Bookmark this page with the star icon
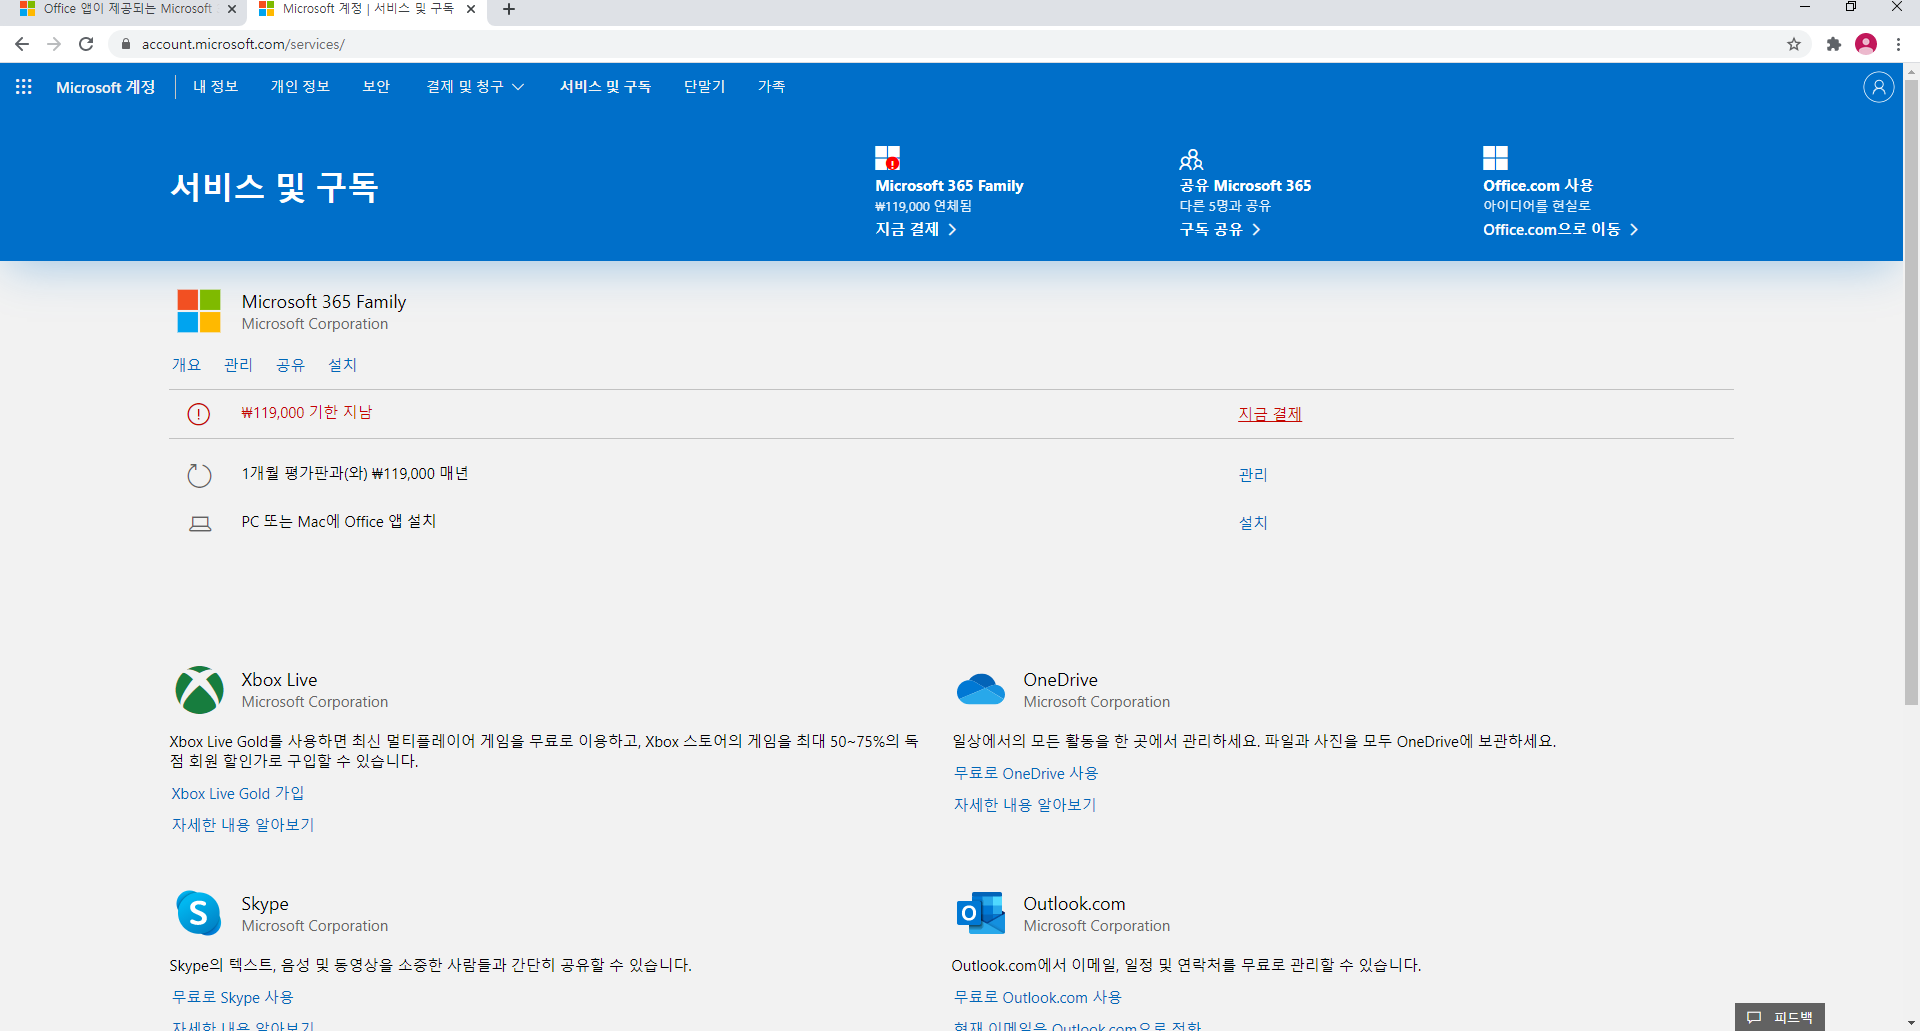The image size is (1920, 1031). click(1794, 44)
